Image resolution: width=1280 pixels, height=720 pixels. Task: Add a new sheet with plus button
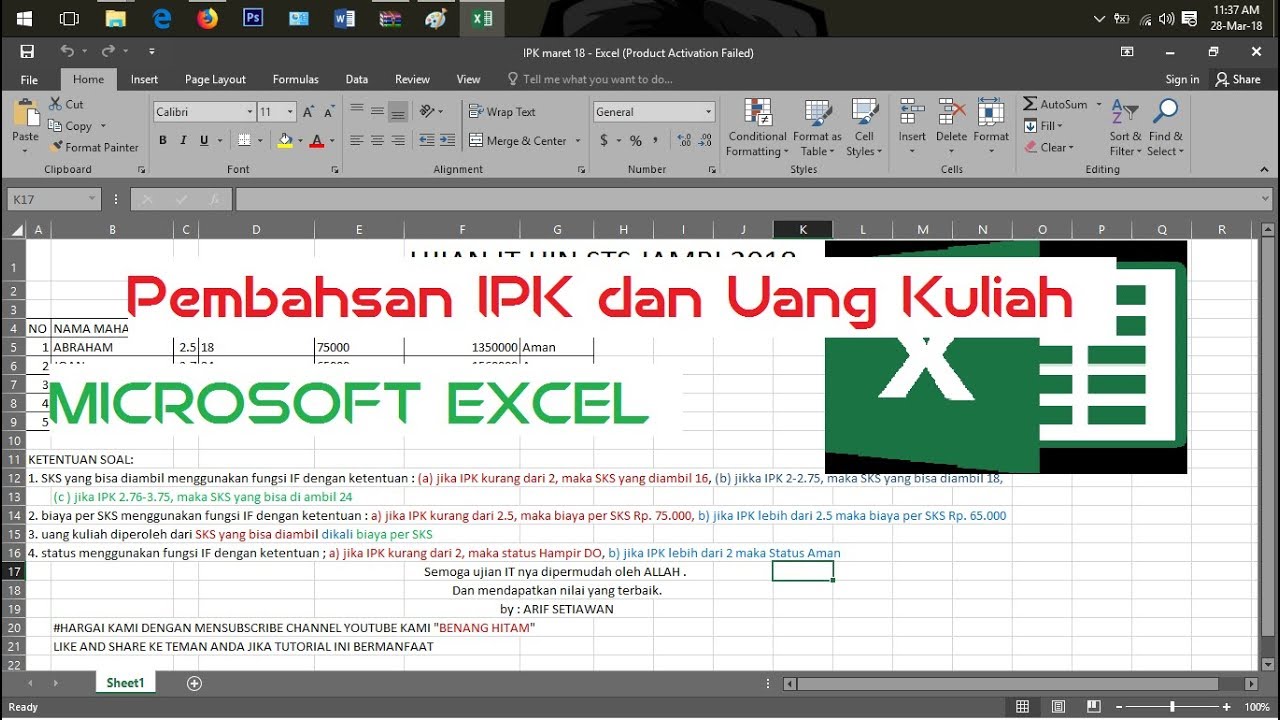[x=195, y=683]
